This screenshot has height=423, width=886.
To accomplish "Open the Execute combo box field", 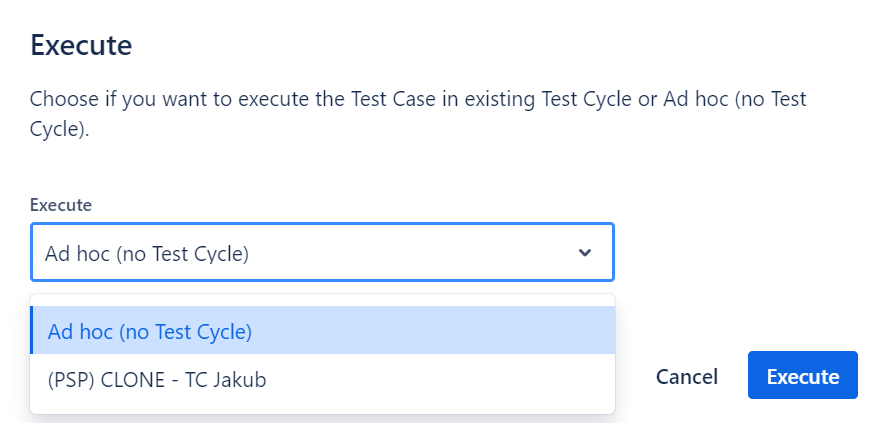I will click(x=322, y=253).
